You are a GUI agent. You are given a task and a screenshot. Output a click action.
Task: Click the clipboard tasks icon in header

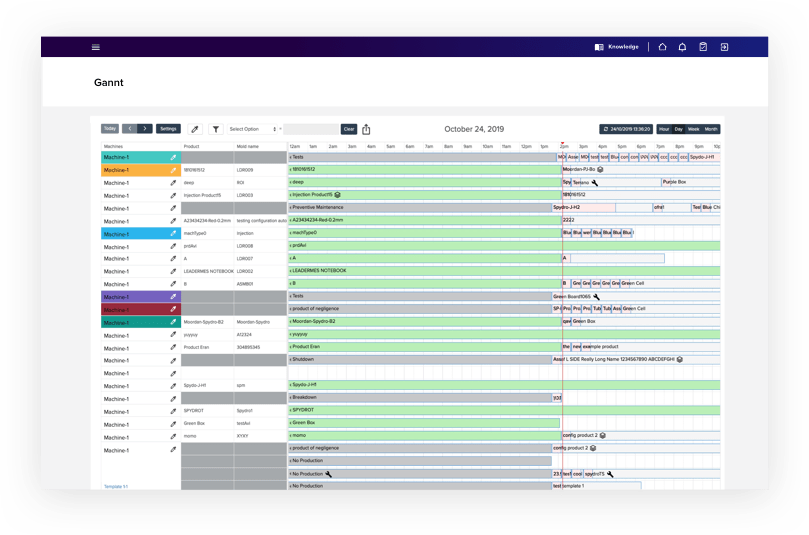coord(703,47)
